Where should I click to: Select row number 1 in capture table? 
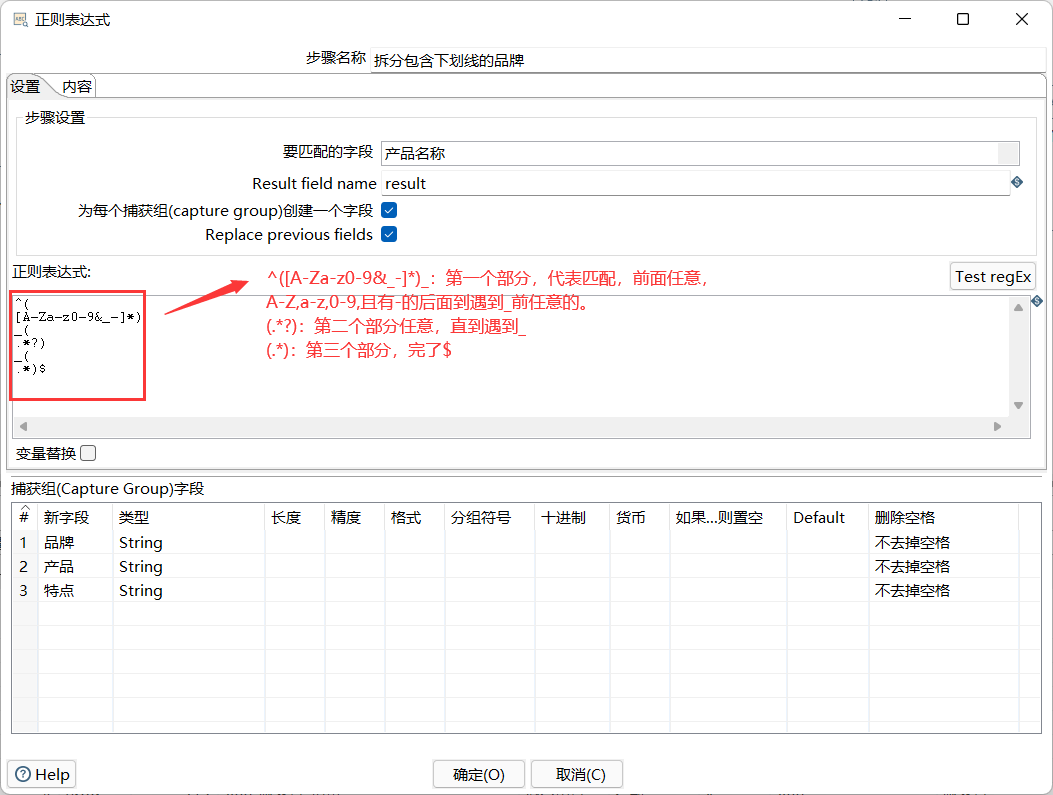[24, 543]
